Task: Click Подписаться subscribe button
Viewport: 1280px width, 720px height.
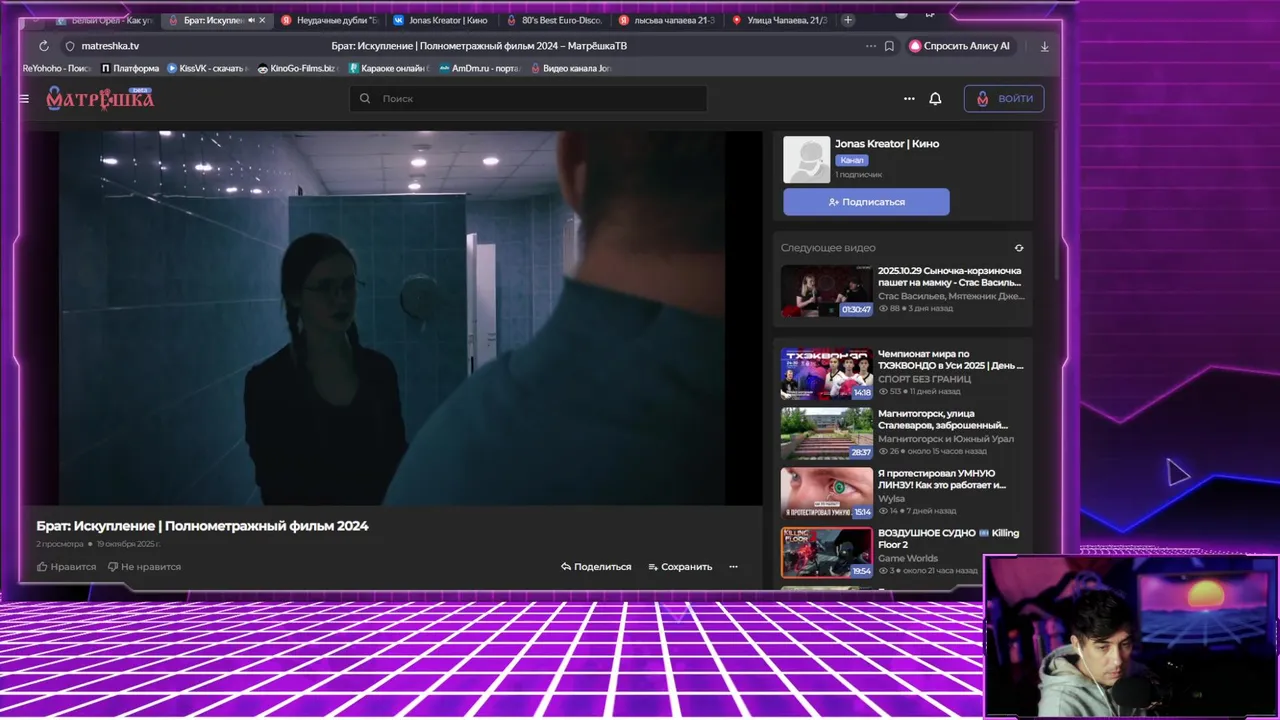Action: [x=866, y=202]
